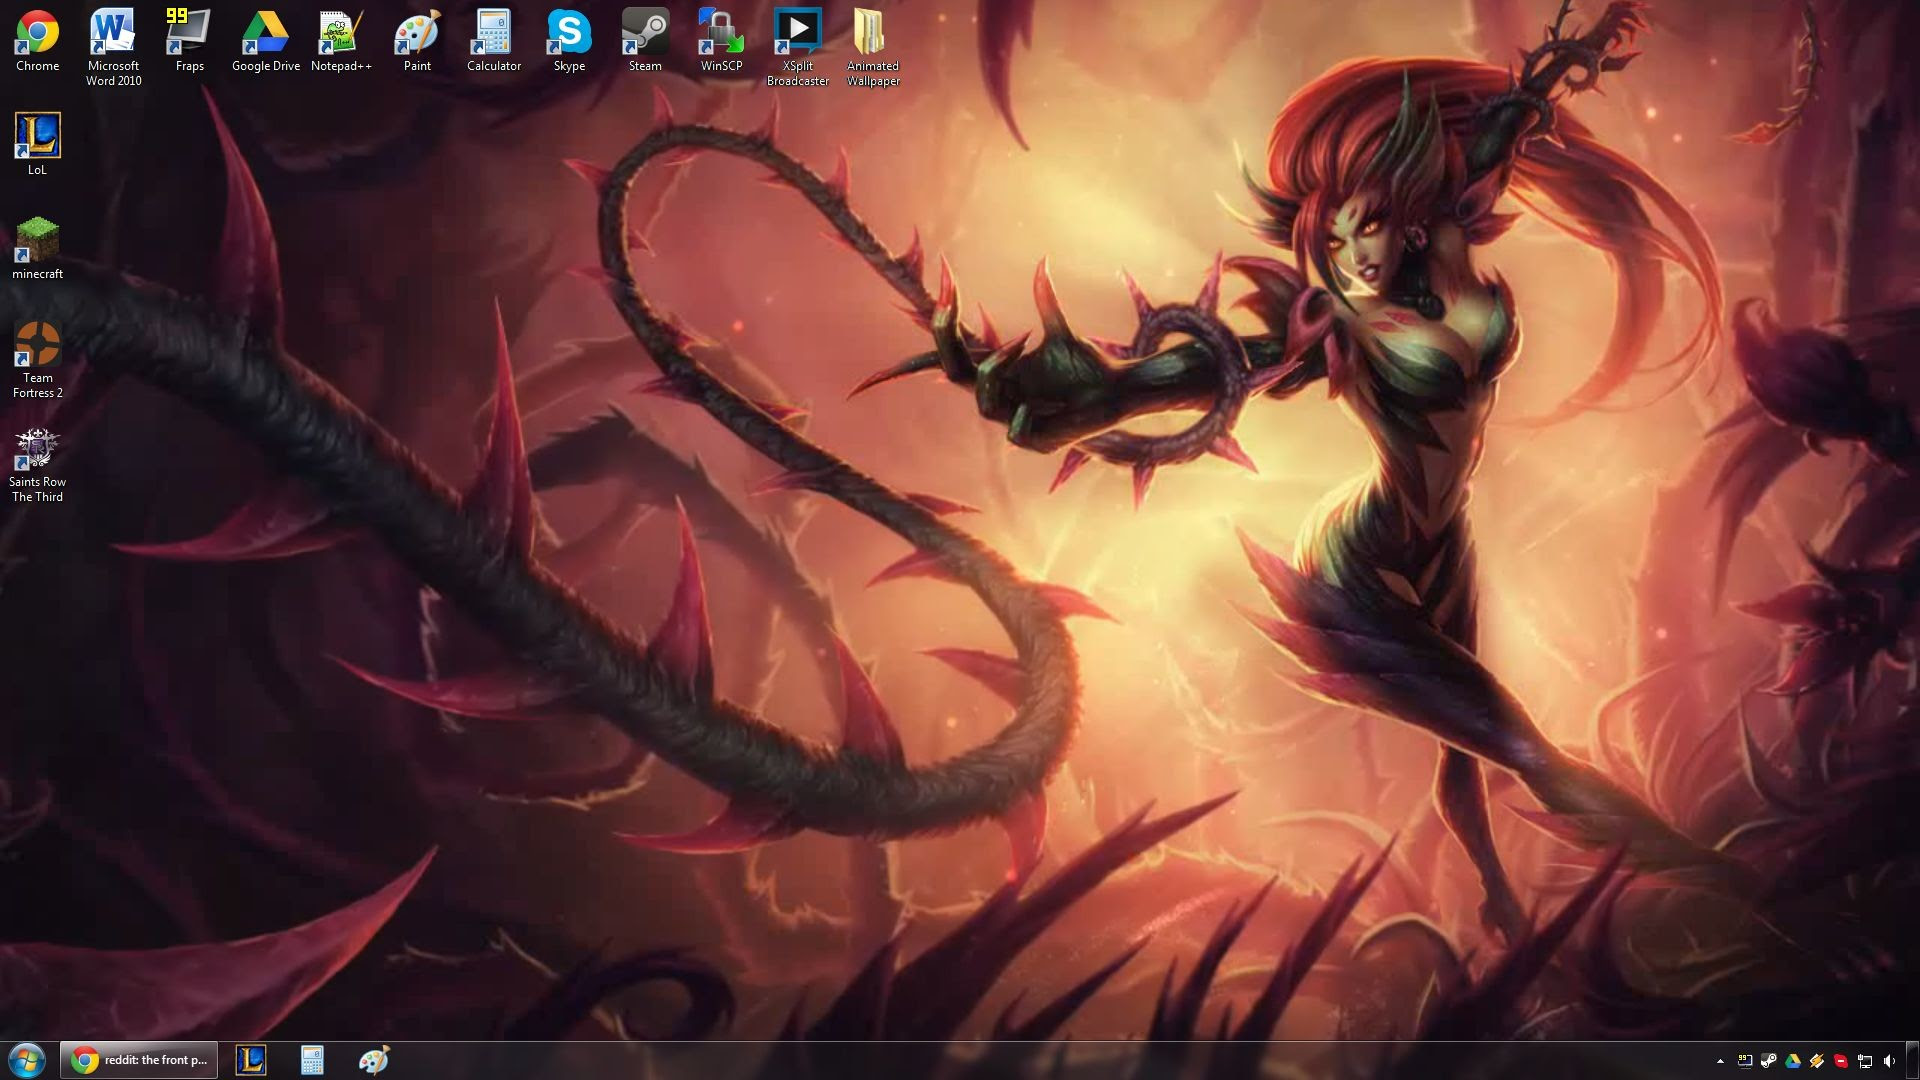This screenshot has height=1080, width=1920.
Task: Open the Skype desktop shortcut
Action: tap(569, 34)
